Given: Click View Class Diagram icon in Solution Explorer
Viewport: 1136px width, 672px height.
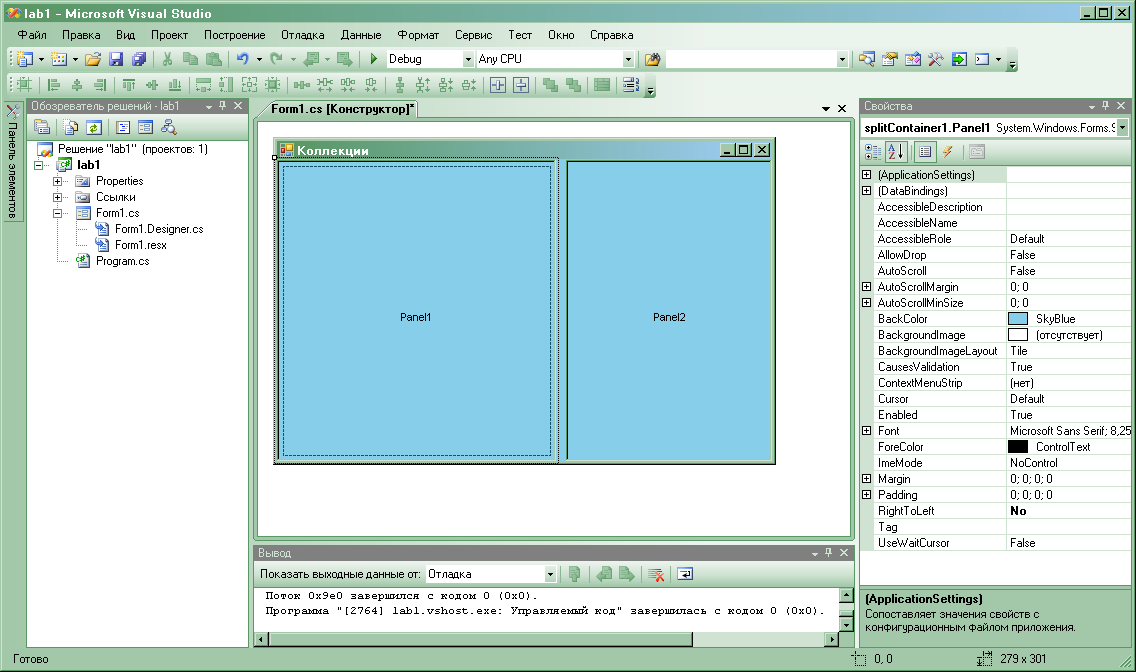Looking at the screenshot, I should (169, 127).
